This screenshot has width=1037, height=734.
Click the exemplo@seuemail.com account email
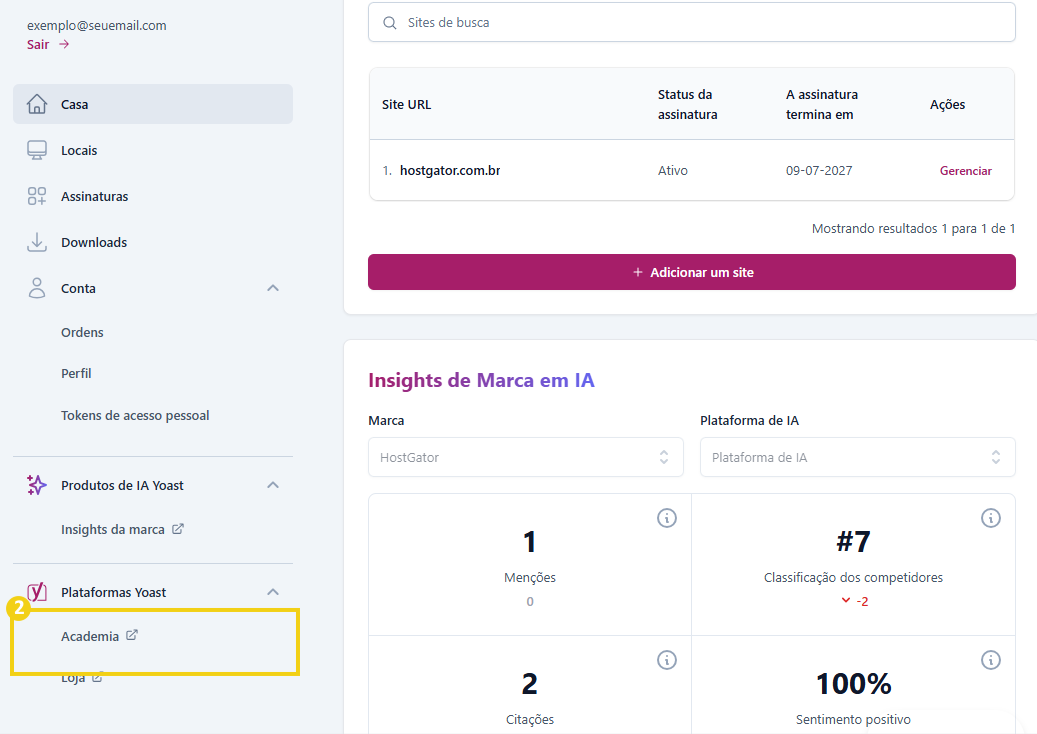[x=97, y=25]
